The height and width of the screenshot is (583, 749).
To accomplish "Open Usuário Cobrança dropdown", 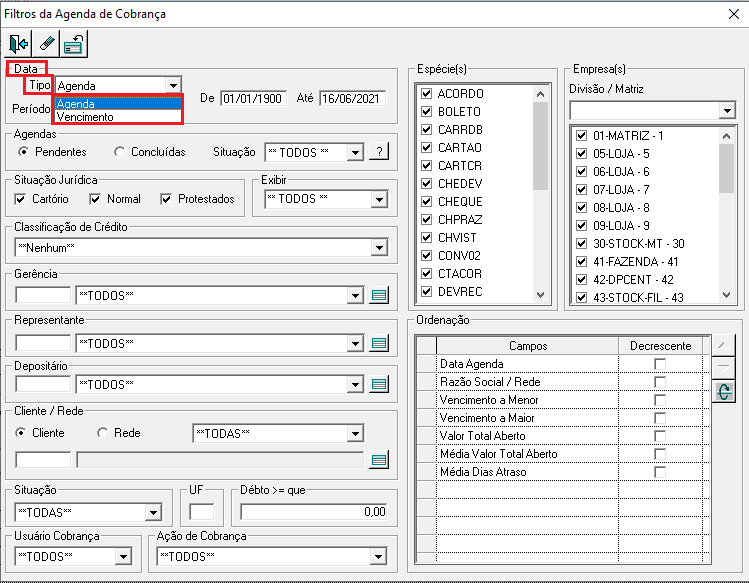I will point(123,557).
